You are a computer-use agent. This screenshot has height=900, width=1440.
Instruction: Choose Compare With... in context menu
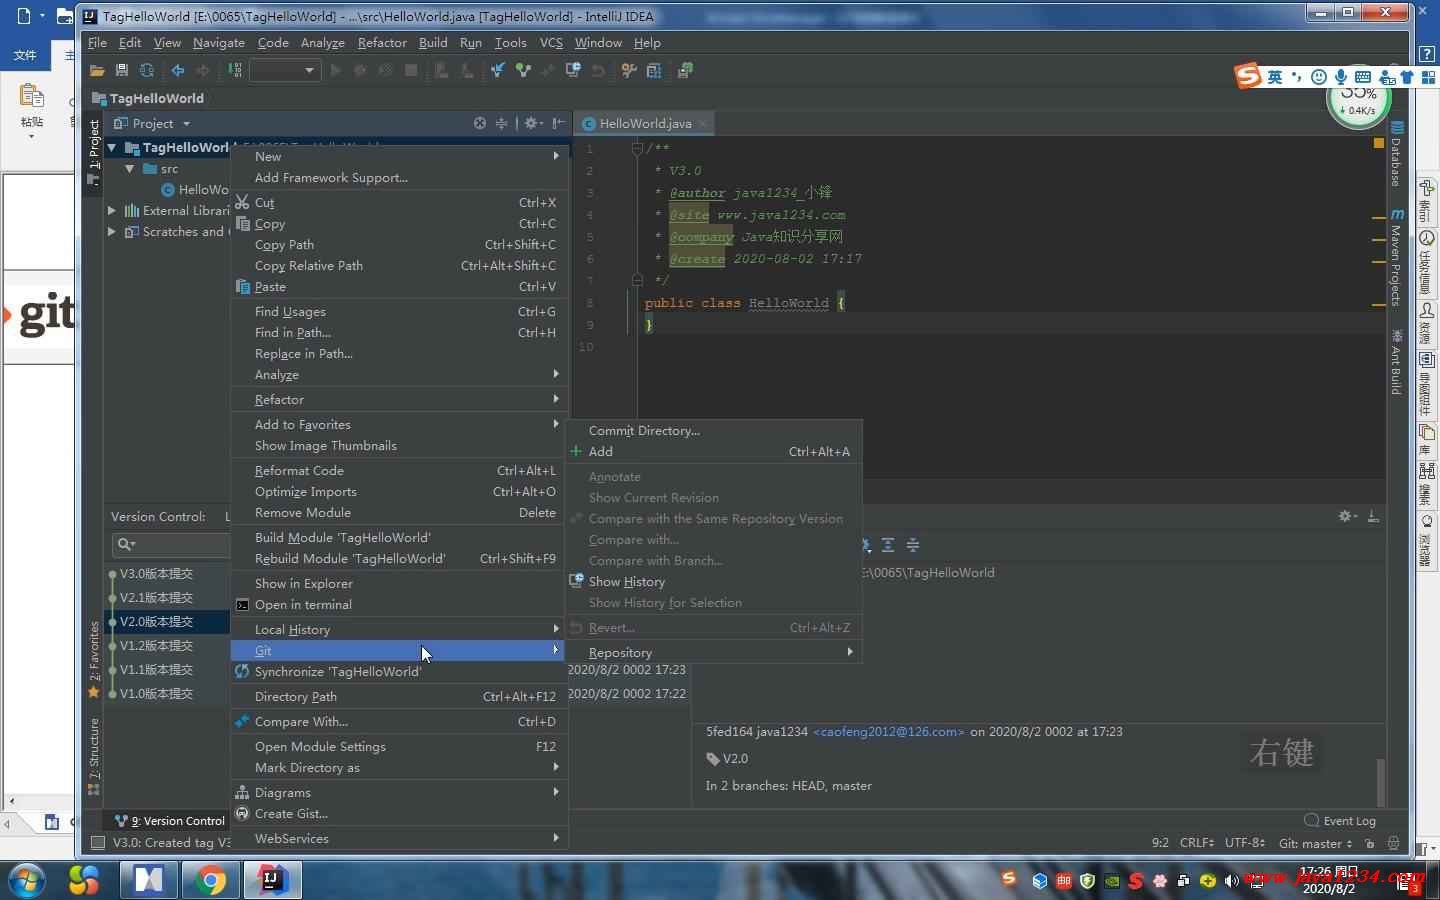pos(399,721)
